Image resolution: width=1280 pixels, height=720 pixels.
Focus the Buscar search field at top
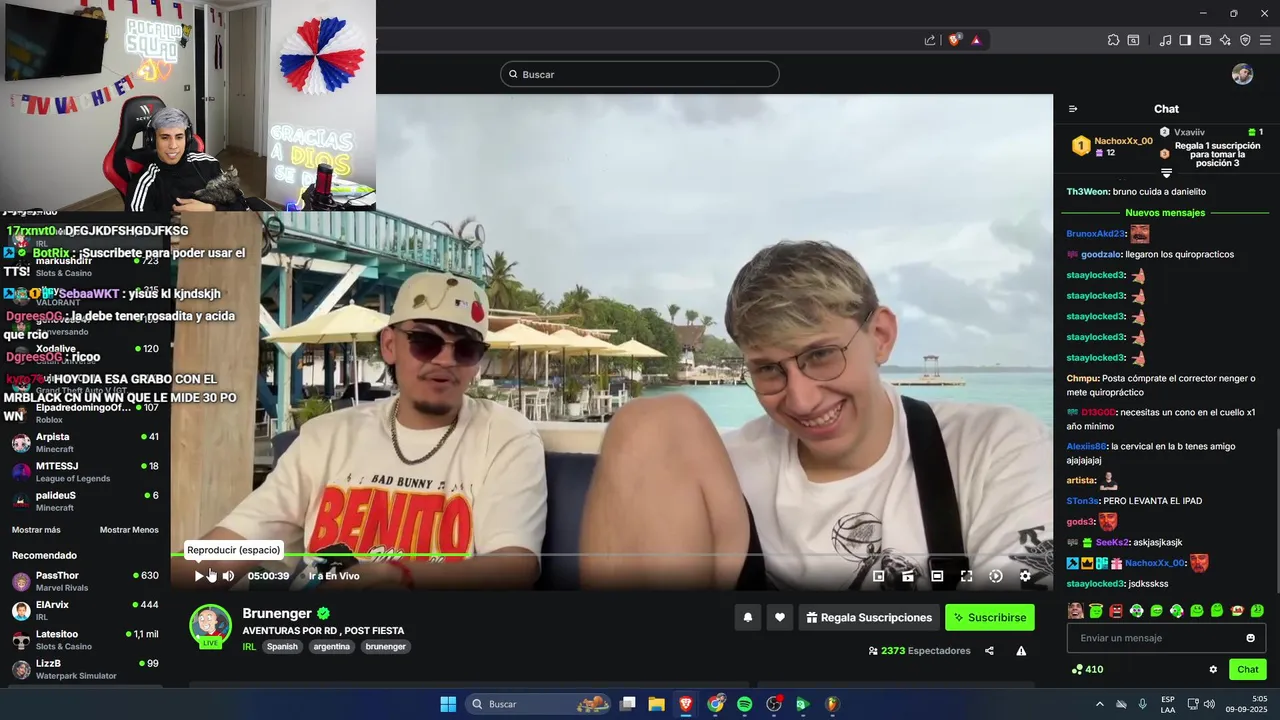pyautogui.click(x=640, y=74)
